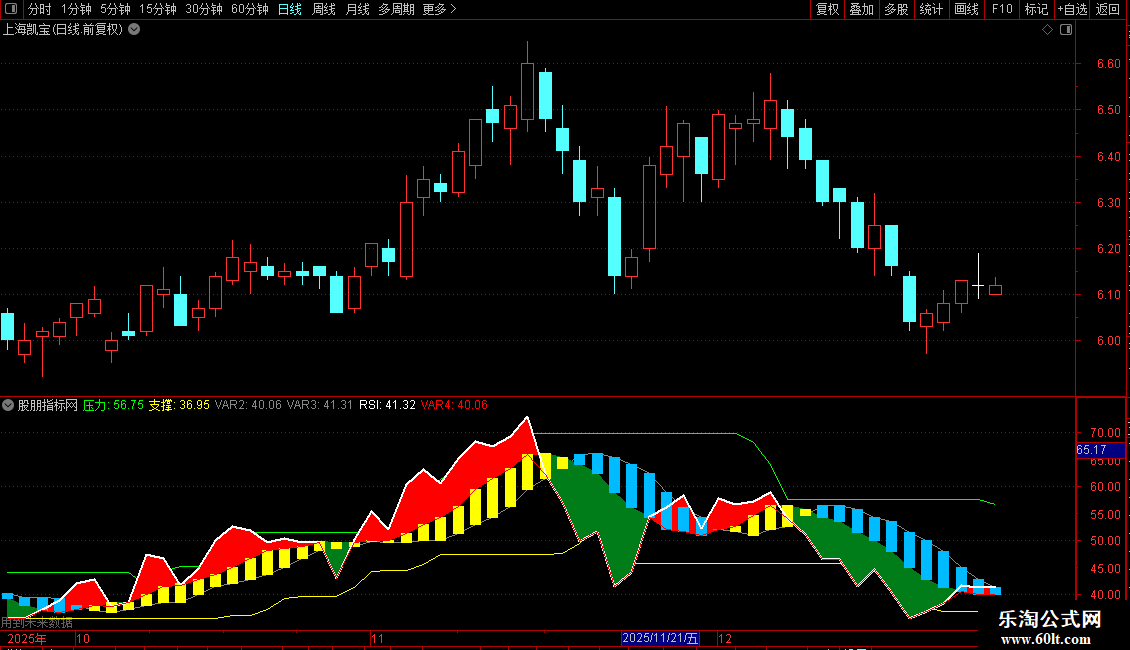Click the 6.00 price axis label
Screen dimensions: 1130x650
(x=1108, y=341)
